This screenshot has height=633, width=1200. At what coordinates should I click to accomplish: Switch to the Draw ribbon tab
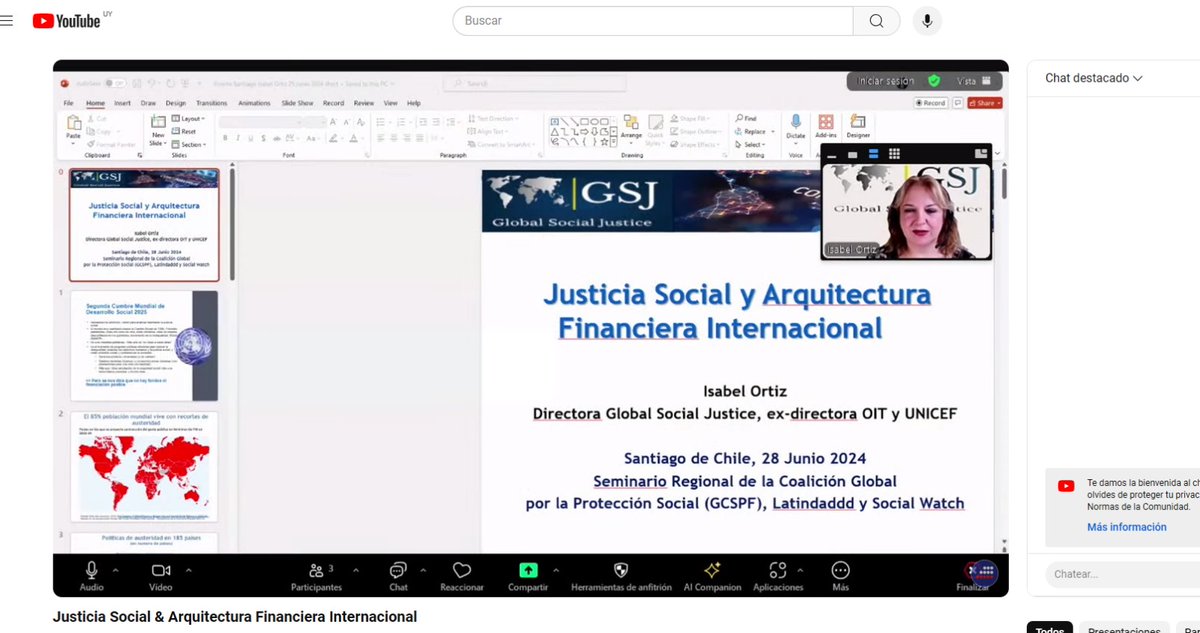point(148,103)
